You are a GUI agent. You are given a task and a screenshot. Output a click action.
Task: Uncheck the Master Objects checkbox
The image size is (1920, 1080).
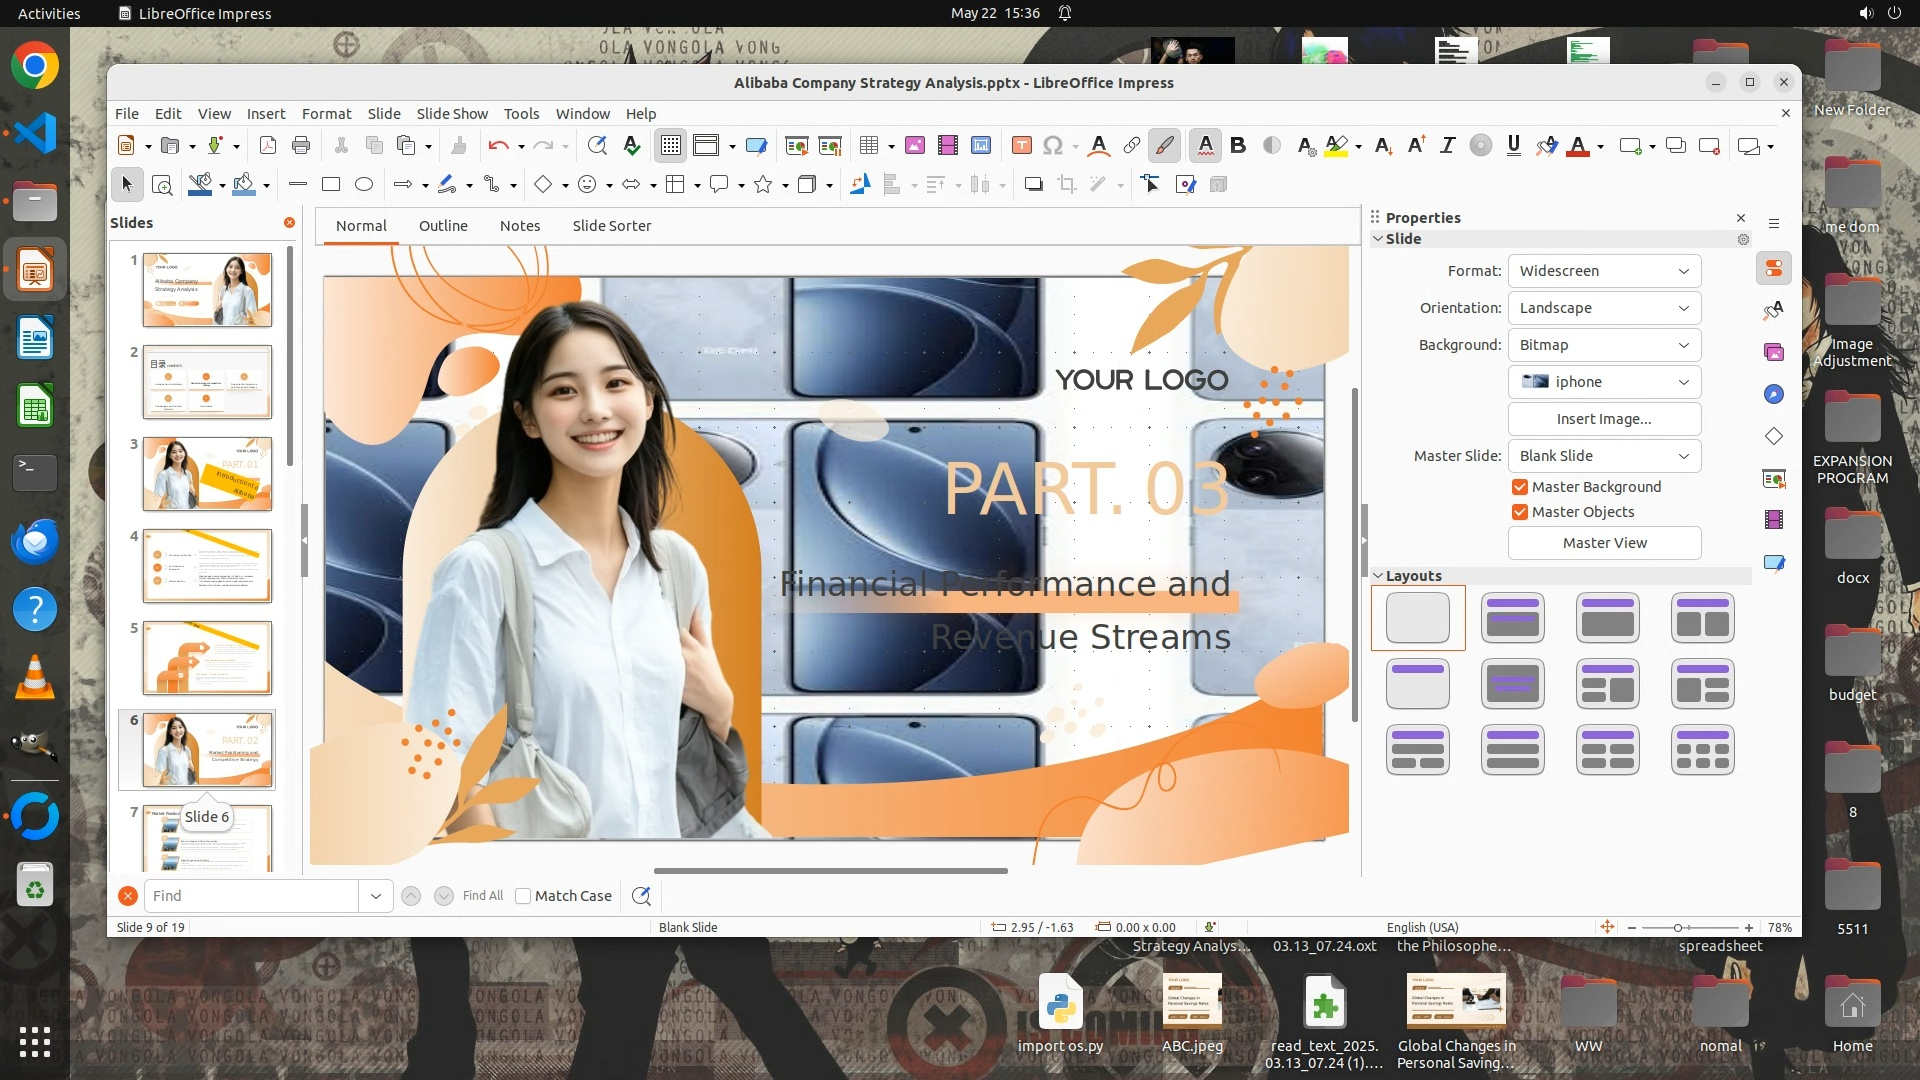click(1520, 512)
